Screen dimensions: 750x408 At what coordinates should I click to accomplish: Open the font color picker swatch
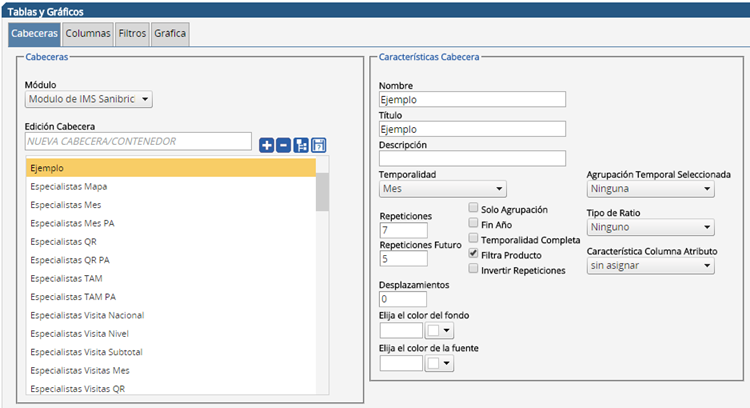[439, 364]
